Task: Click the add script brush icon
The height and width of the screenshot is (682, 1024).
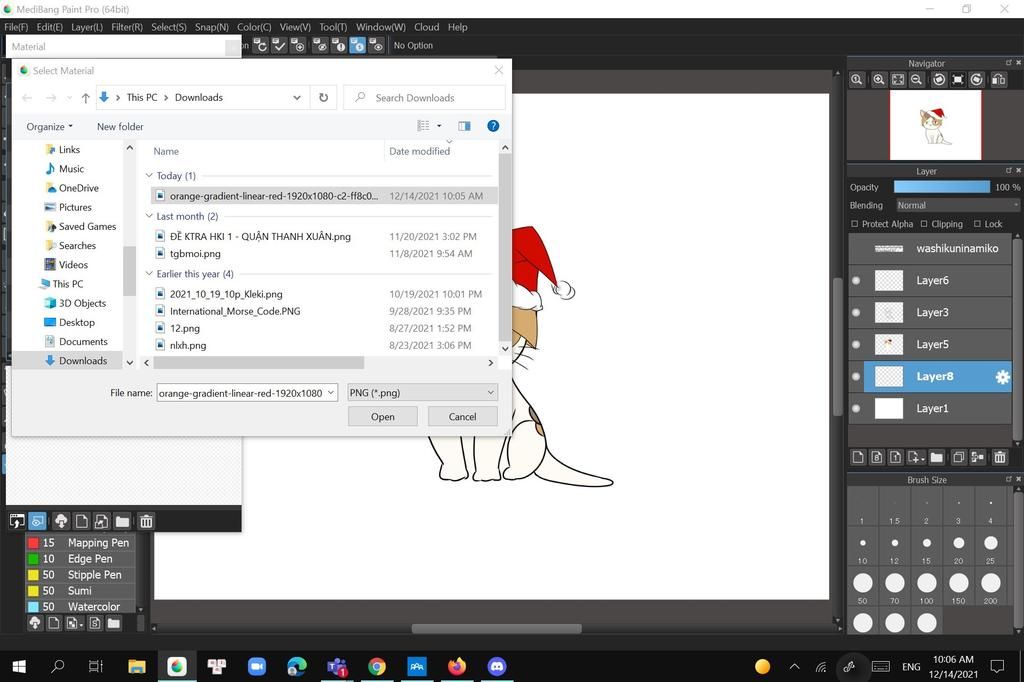Action: (x=95, y=623)
